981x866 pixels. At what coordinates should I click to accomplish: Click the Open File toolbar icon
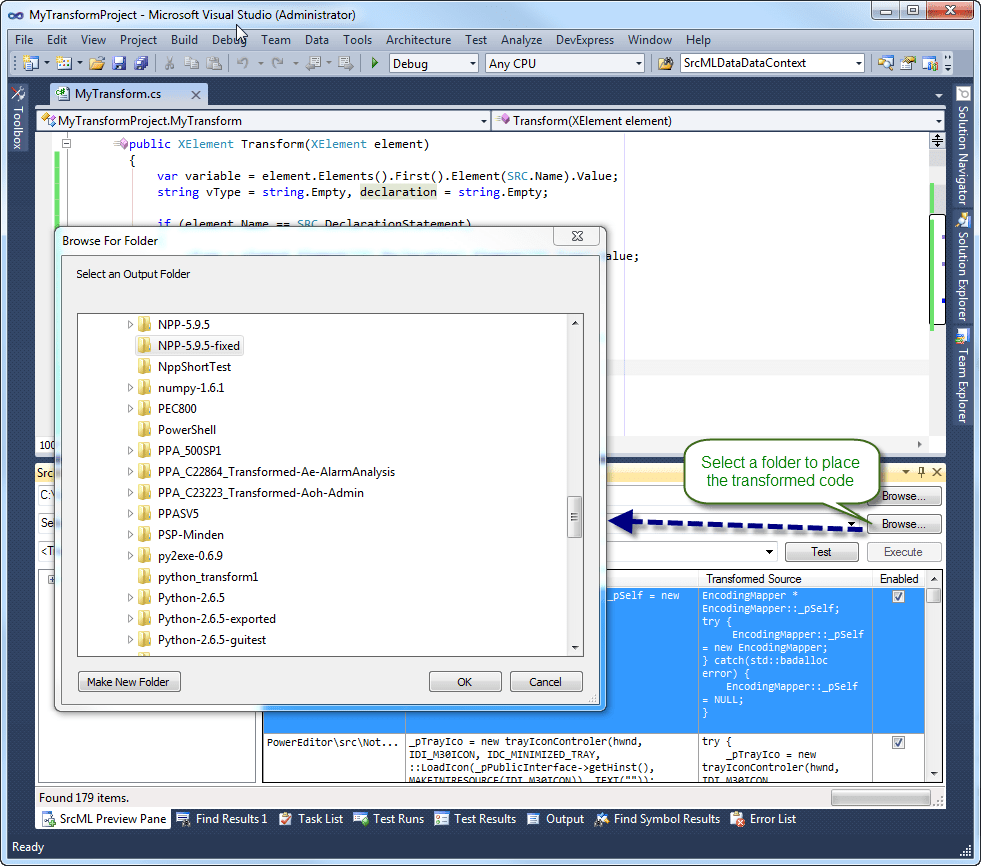[97, 63]
